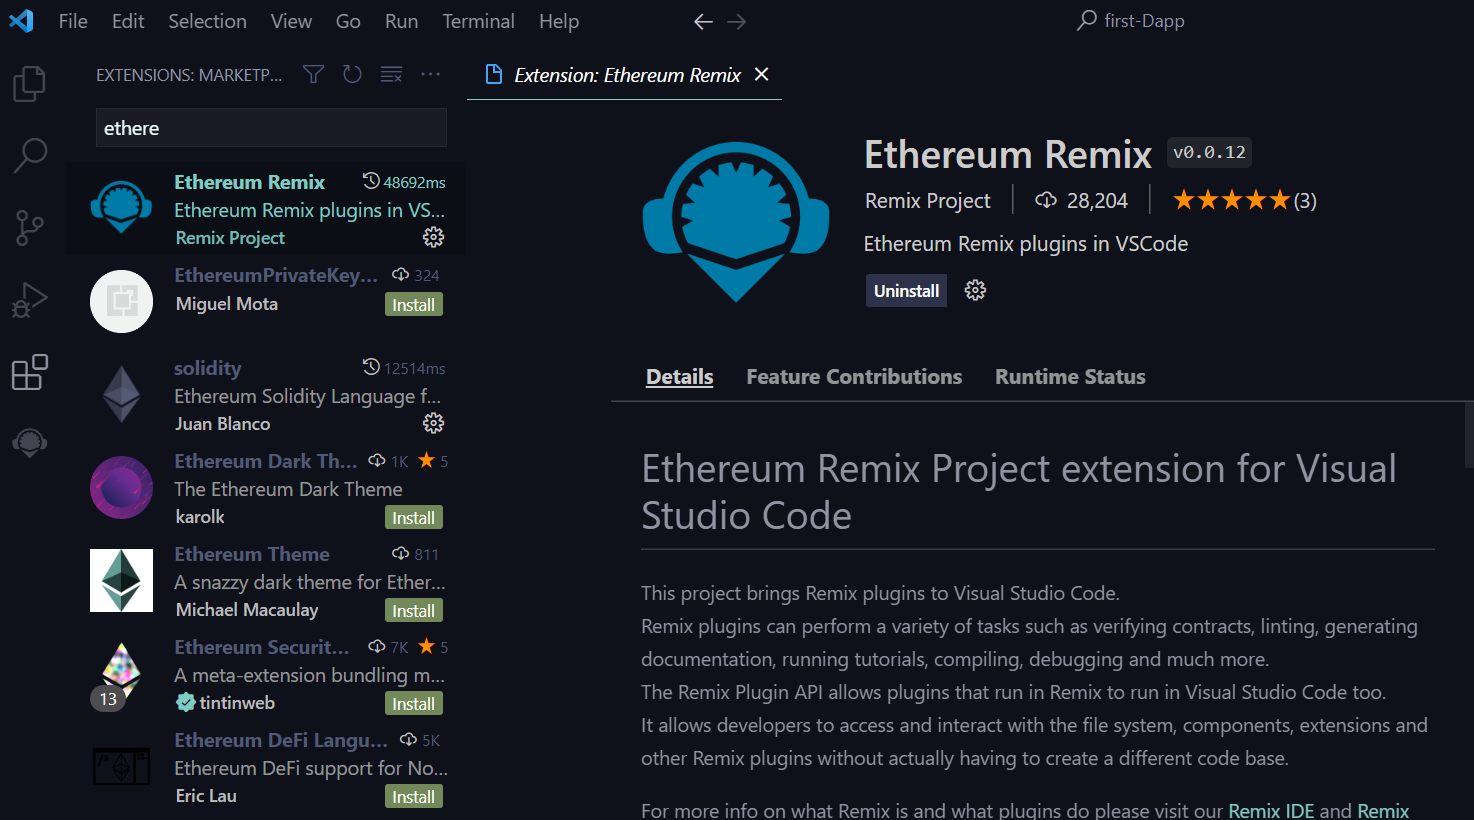Click 'The Ethereum Dark Theme' description
This screenshot has height=820, width=1474.
click(288, 489)
